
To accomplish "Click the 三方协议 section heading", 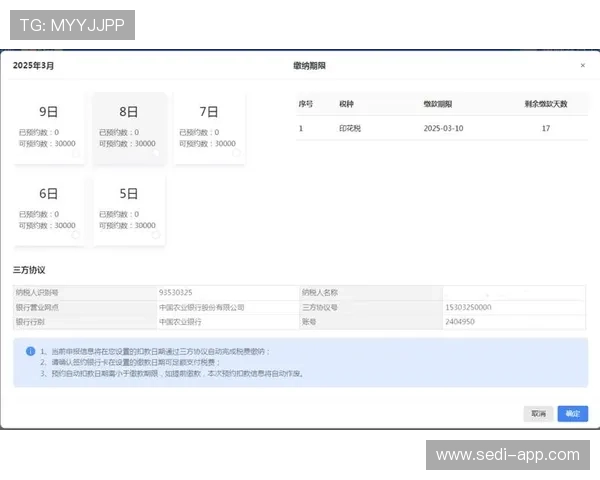I will click(x=29, y=270).
